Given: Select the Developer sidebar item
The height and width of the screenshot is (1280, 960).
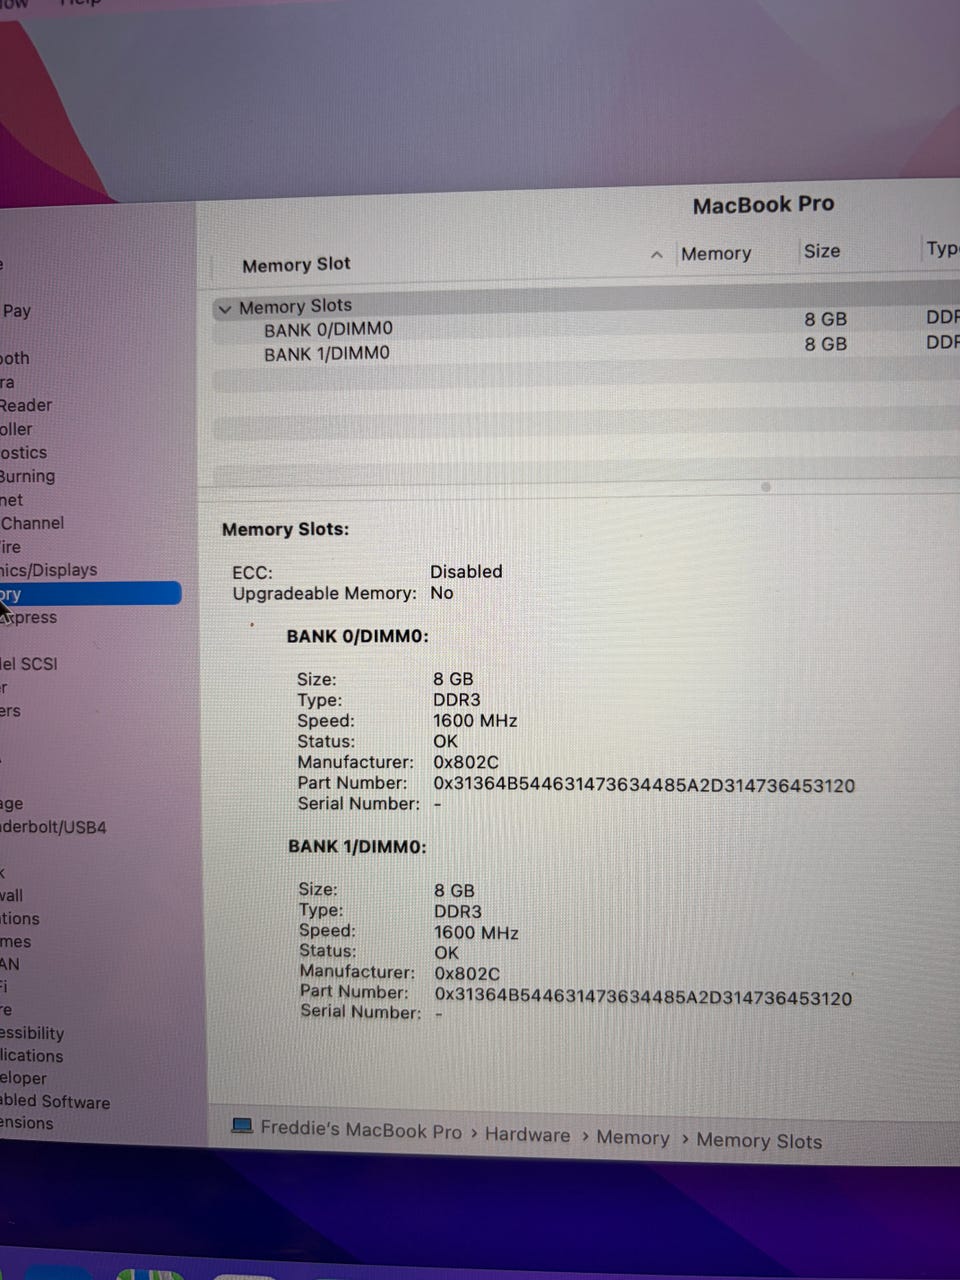Looking at the screenshot, I should [24, 1078].
